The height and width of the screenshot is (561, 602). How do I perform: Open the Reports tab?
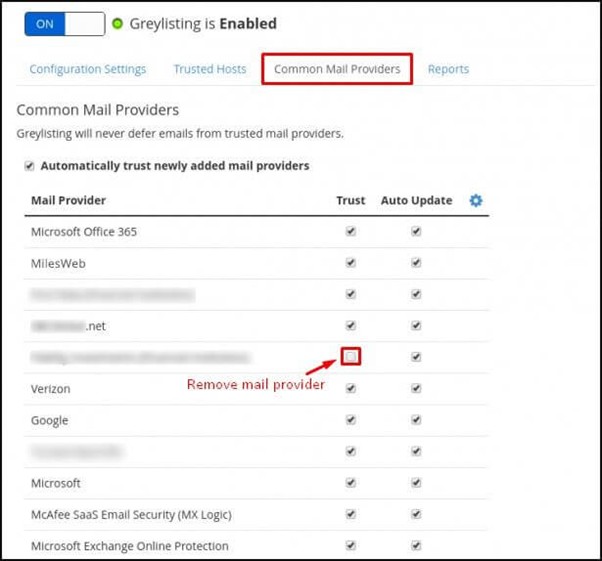(448, 69)
